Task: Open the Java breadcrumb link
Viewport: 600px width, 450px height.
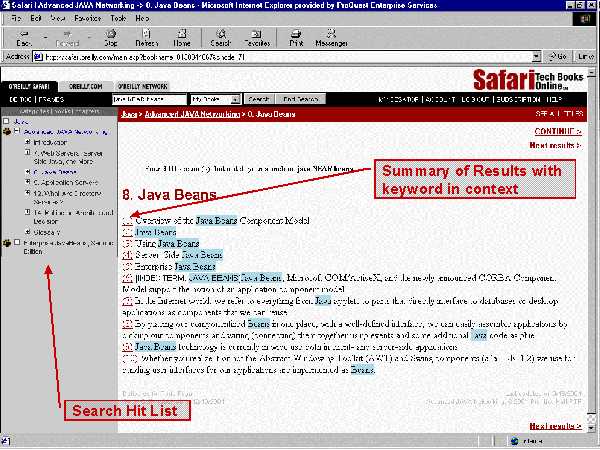Action: click(x=129, y=114)
